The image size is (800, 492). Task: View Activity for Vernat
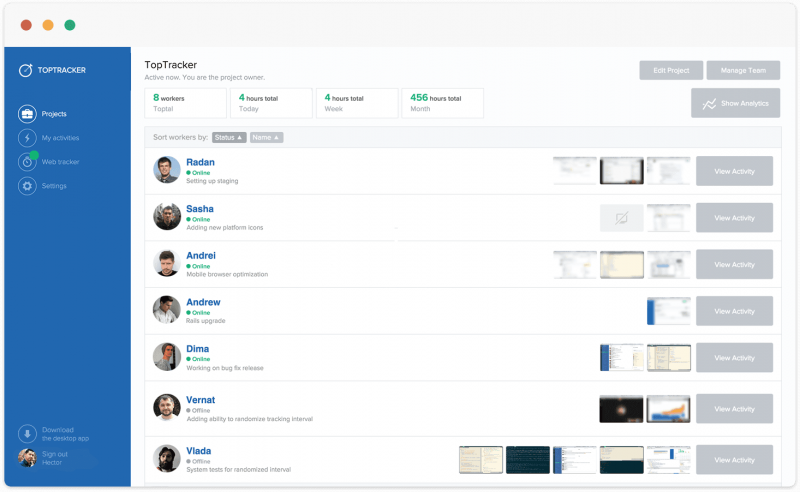tap(734, 409)
